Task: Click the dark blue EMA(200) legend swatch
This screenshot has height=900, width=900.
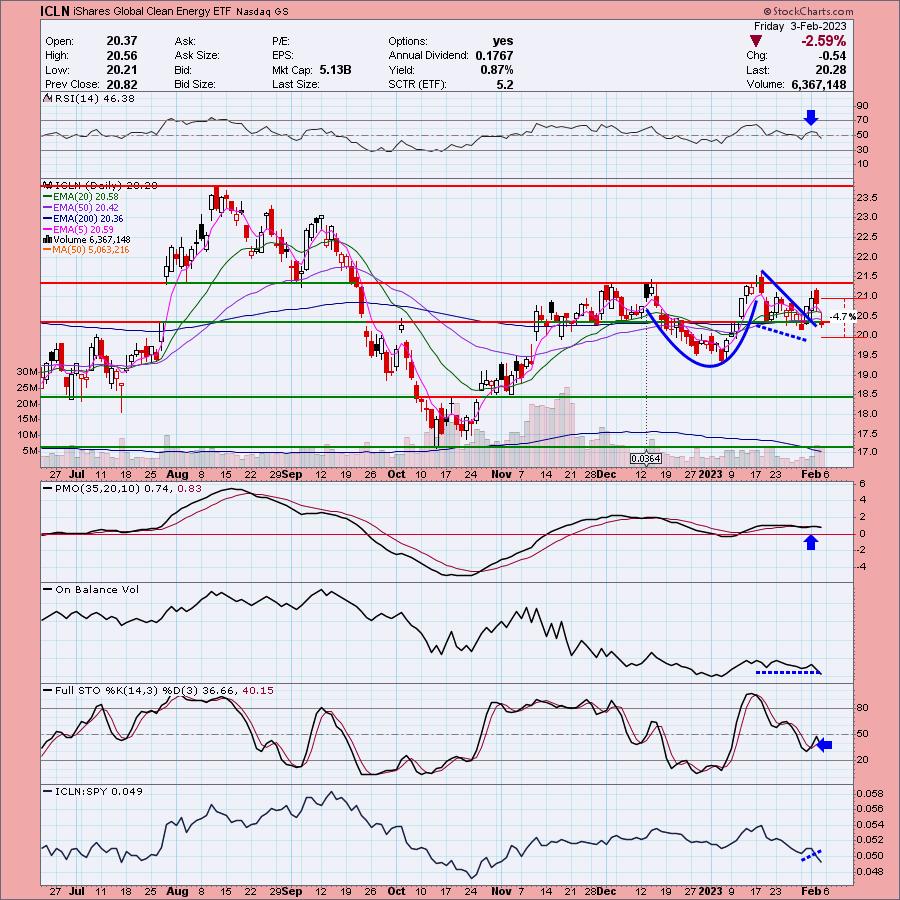Action: point(48,219)
